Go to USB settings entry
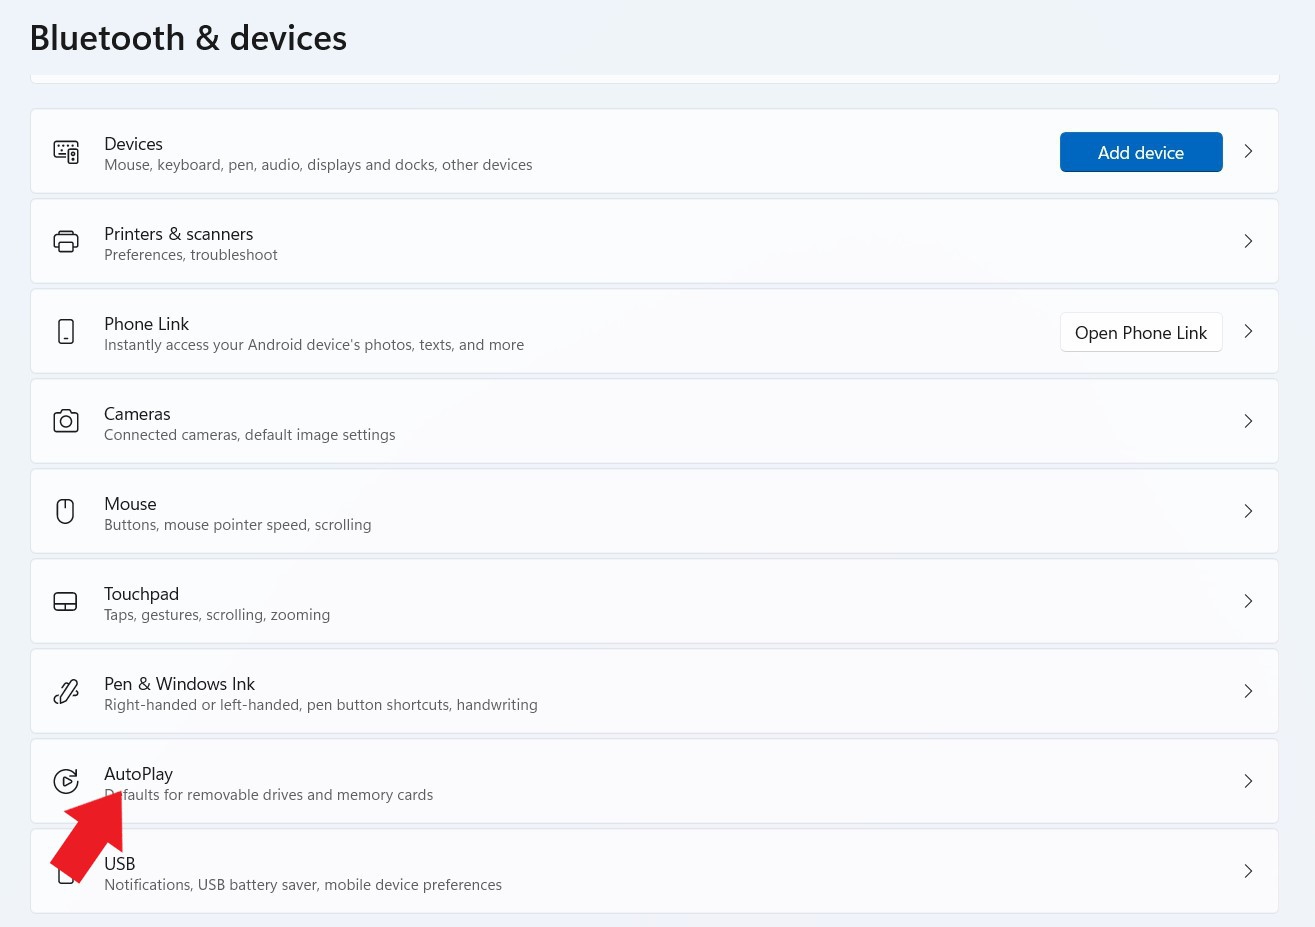 click(x=120, y=864)
